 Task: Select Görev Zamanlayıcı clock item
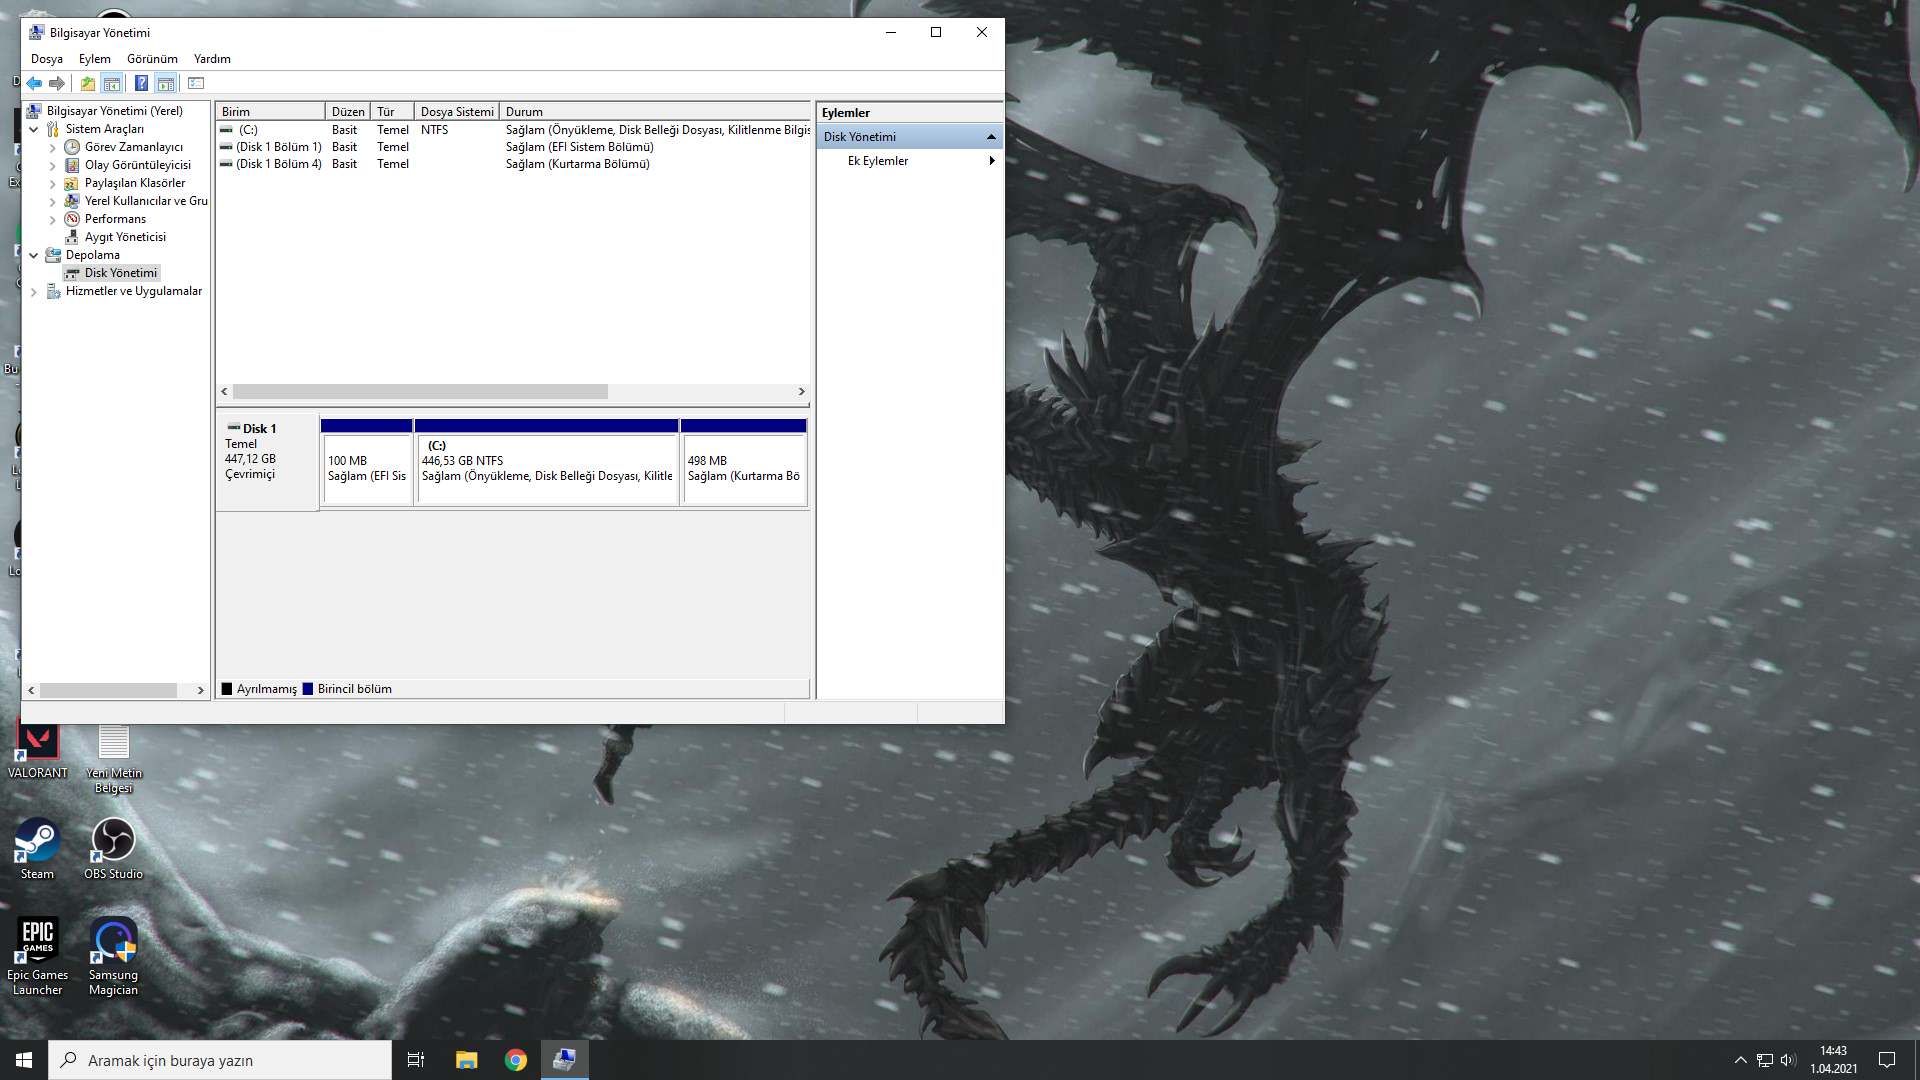133,147
